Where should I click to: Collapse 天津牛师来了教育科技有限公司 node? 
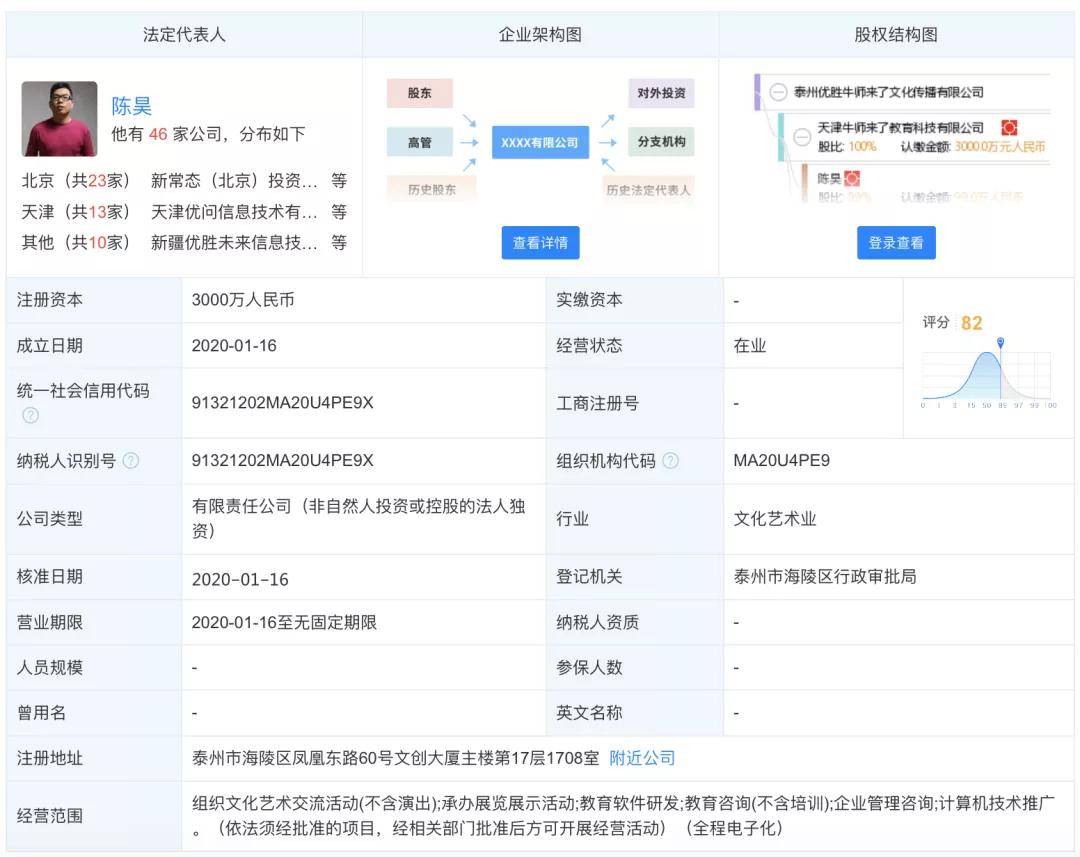coord(802,136)
